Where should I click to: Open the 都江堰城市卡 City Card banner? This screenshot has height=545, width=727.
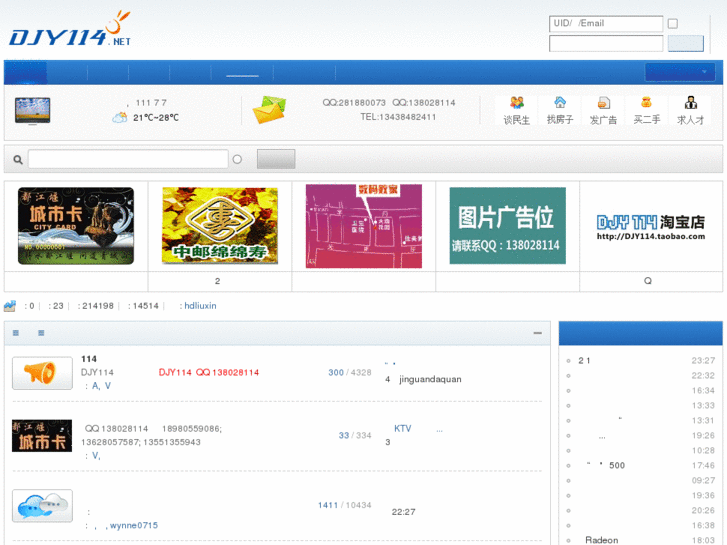pyautogui.click(x=76, y=226)
